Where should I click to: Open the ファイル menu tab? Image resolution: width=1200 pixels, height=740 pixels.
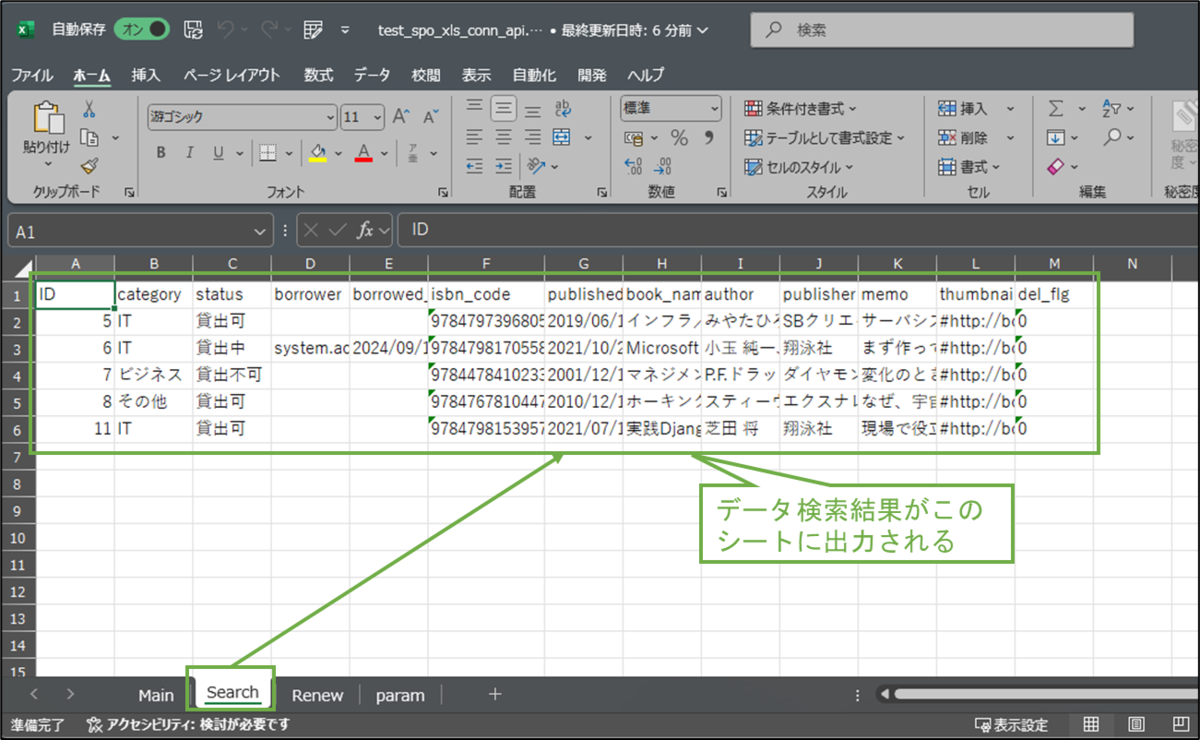pyautogui.click(x=32, y=75)
